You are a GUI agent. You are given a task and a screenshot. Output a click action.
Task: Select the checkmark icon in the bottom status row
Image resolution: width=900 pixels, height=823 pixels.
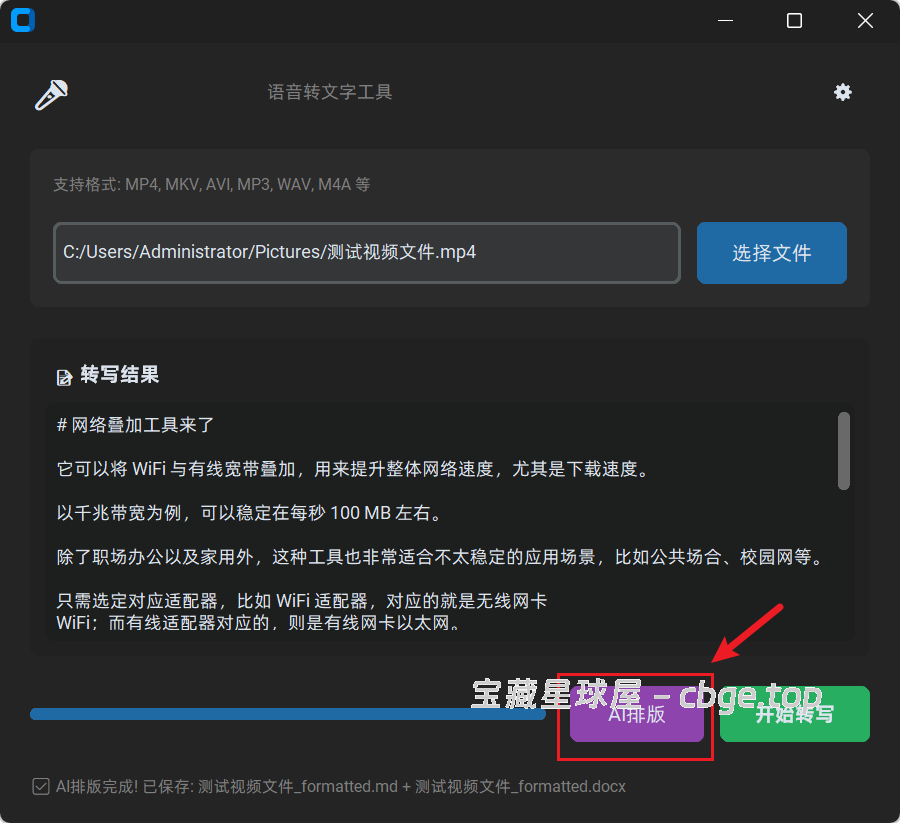(x=41, y=786)
